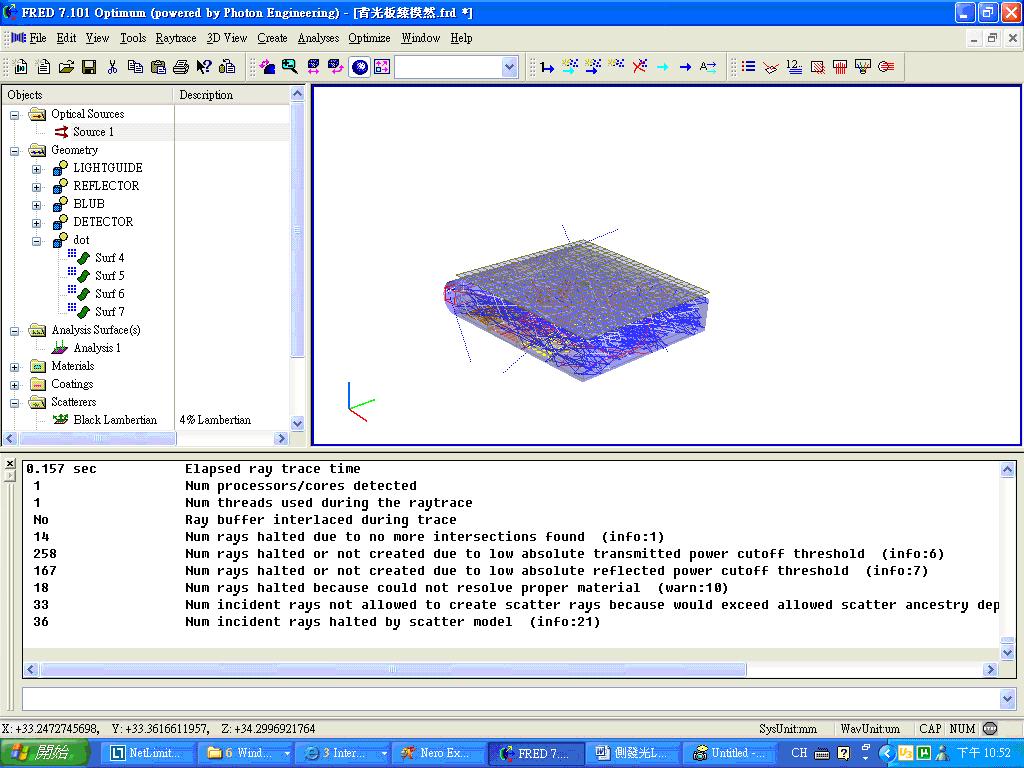1024x768 pixels.
Task: Click the command input field below output
Action: point(510,699)
